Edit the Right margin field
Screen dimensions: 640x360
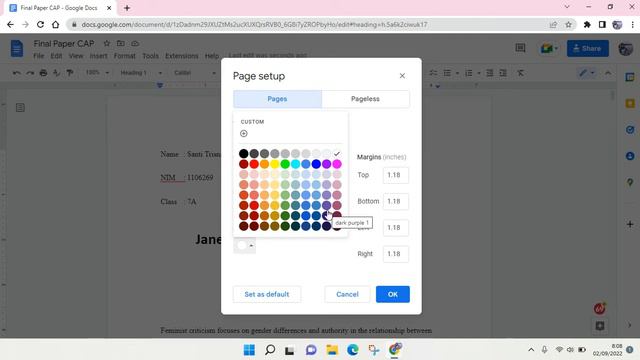click(x=396, y=253)
